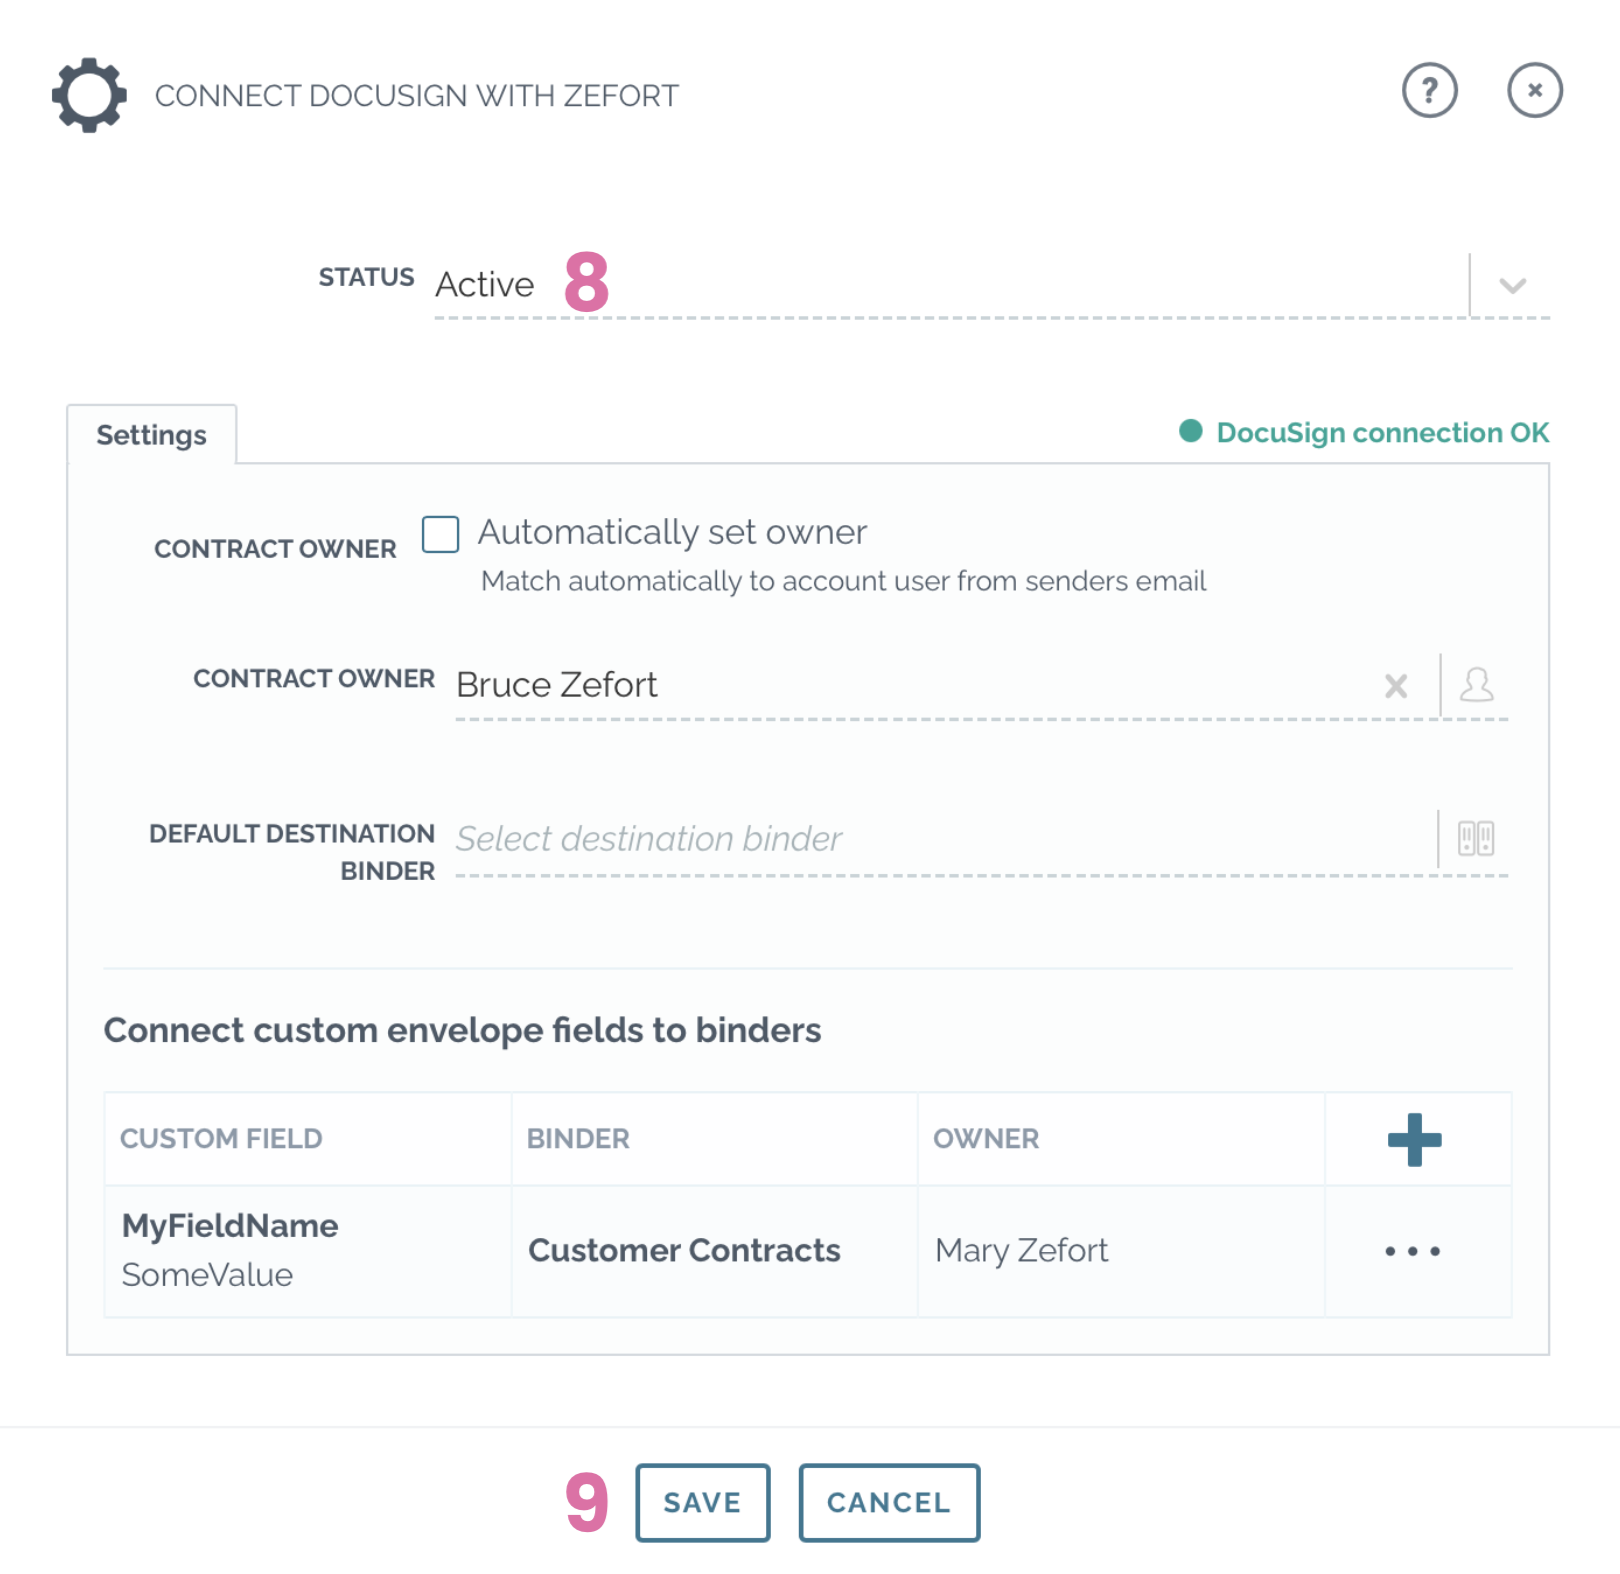Click SomeValue under MyFieldName
Screen dimensions: 1620x1574
tap(207, 1275)
